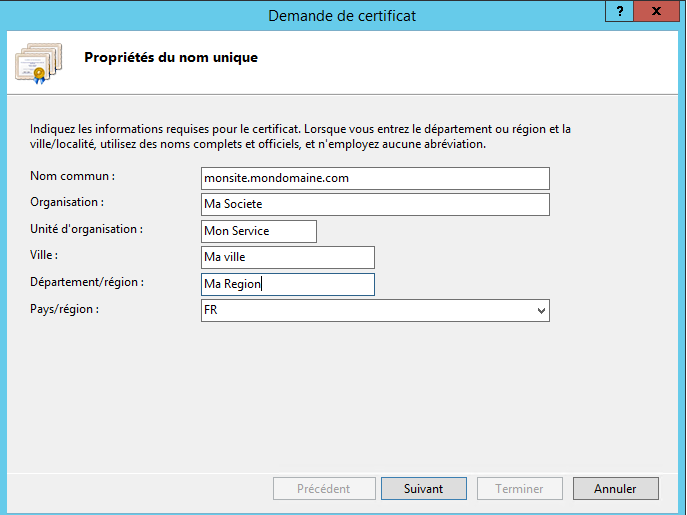Click the Nom commun text field
This screenshot has height=515, width=687.
tap(375, 178)
